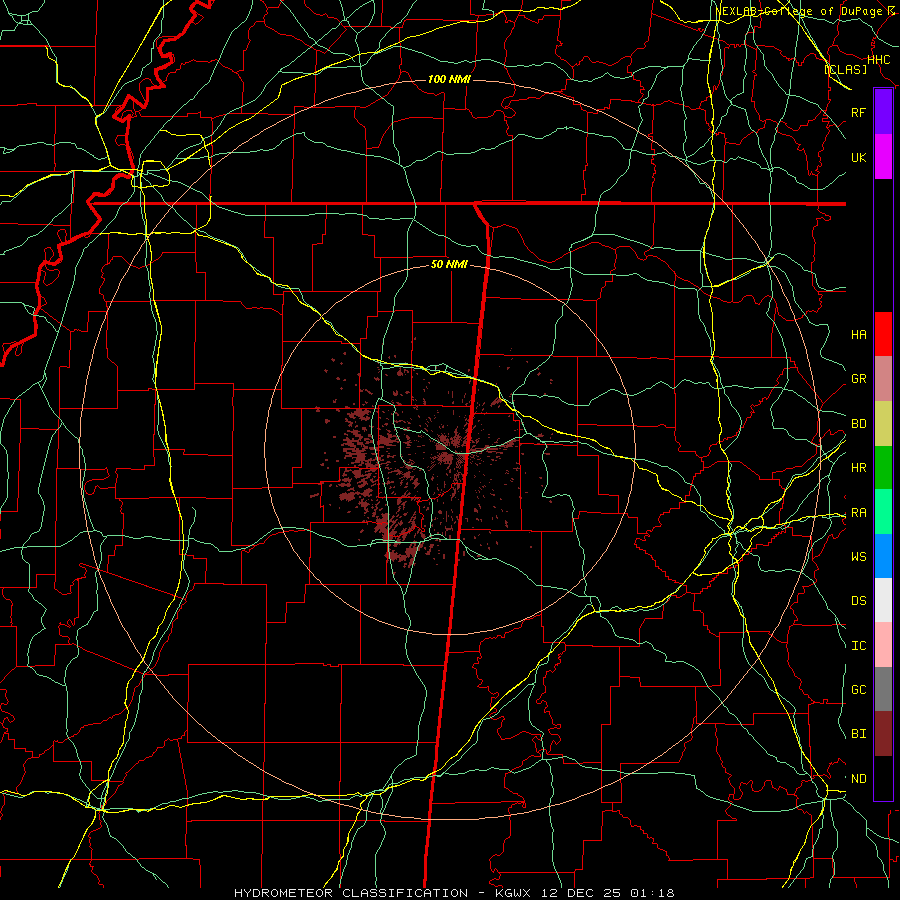Screen dimensions: 900x900
Task: Click the 100 NMI range ring label
Action: pos(449,79)
